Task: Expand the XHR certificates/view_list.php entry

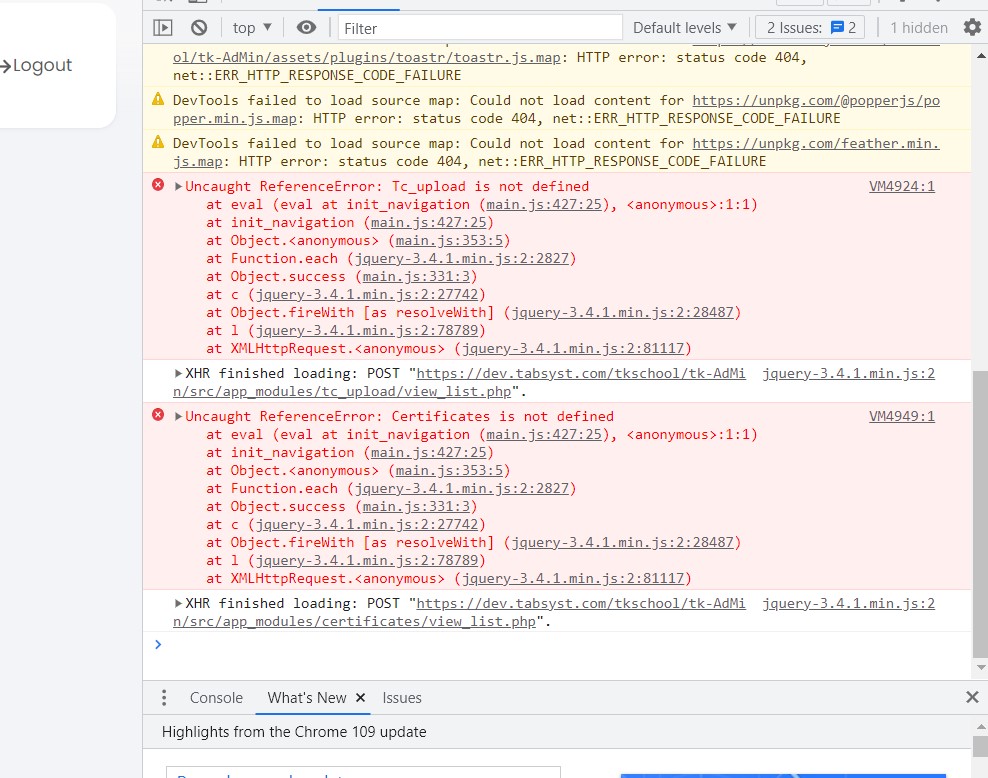Action: 178,603
